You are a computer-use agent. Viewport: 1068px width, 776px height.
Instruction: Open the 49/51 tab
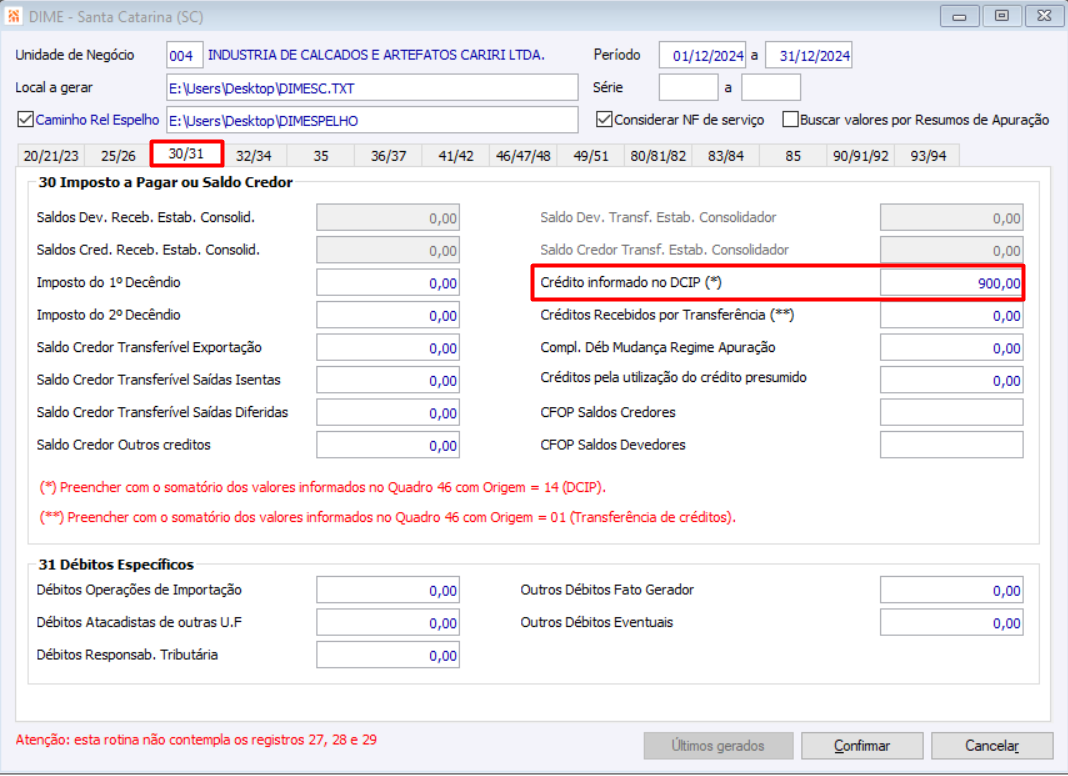point(591,156)
